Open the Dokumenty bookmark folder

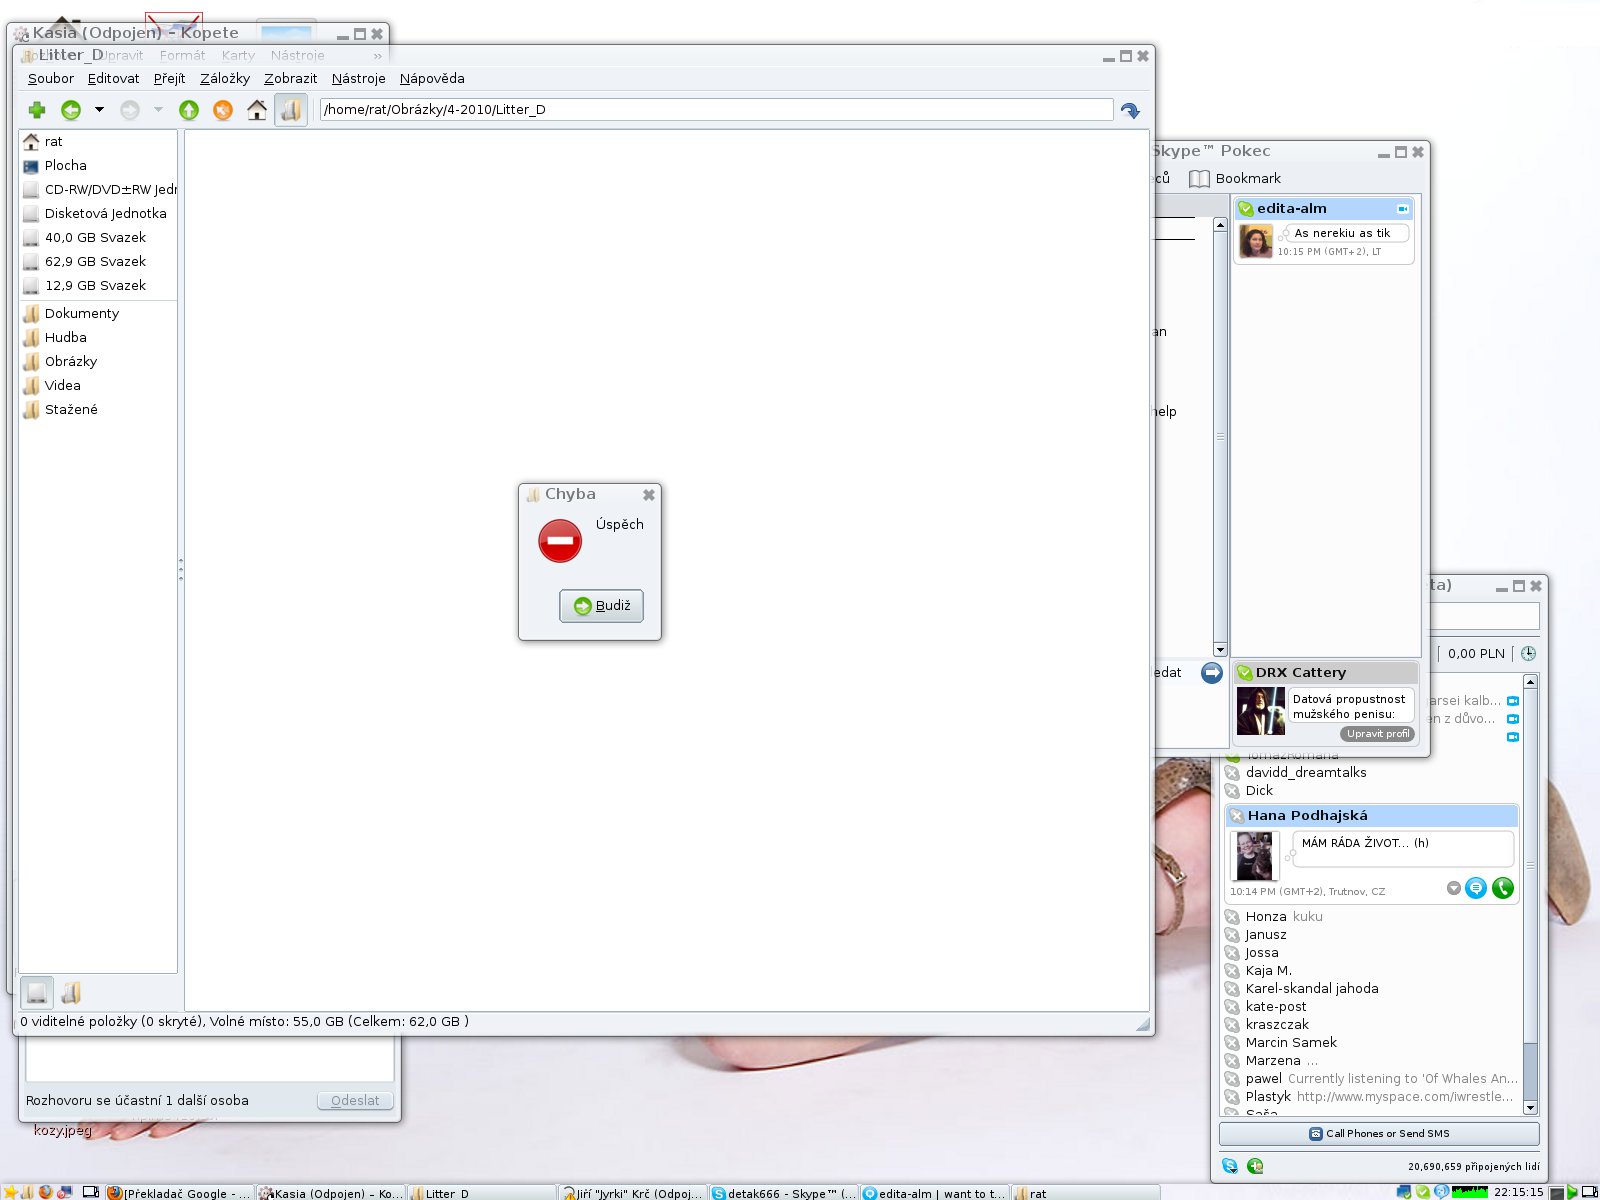coord(98,314)
